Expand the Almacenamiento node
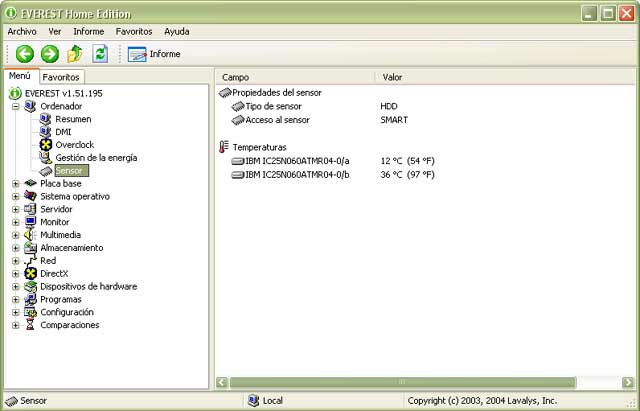 (15, 248)
